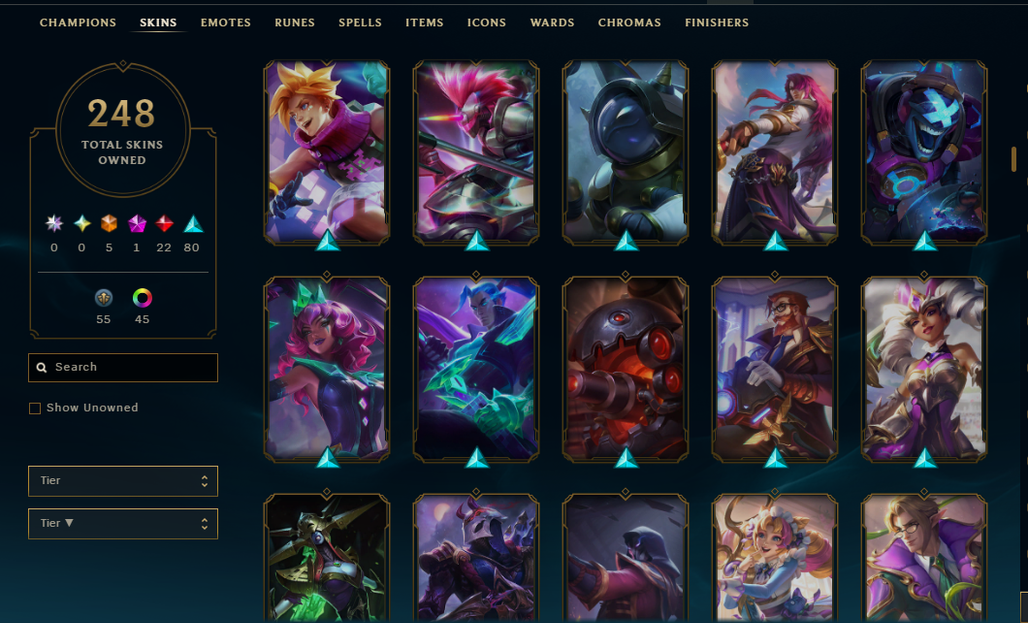Click the magnifying glass search icon
This screenshot has width=1028, height=623.
[x=41, y=367]
